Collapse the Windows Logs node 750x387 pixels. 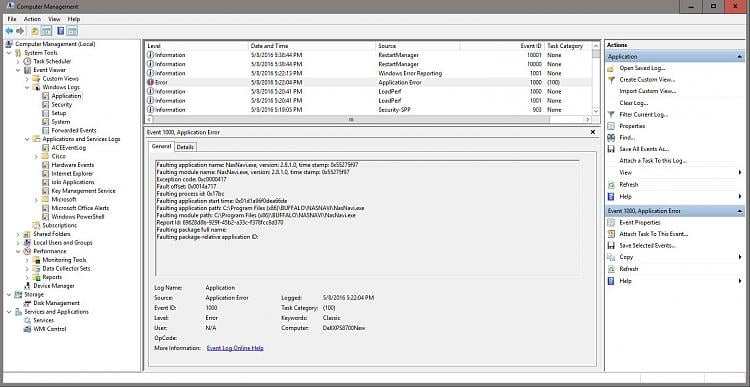[27, 87]
